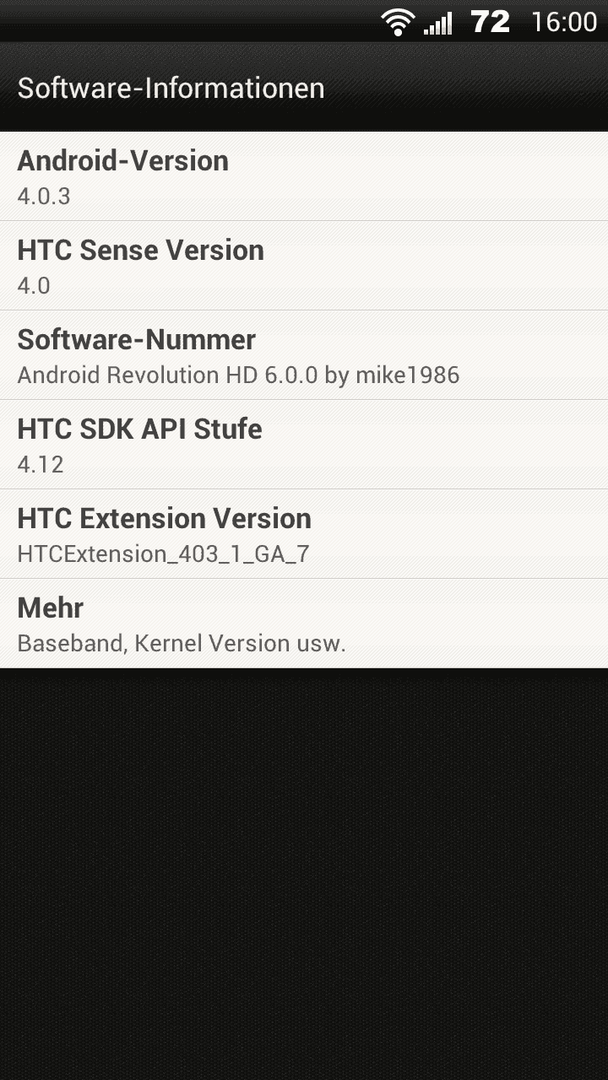Select the HTC Sense Version item
The image size is (608, 1080).
click(x=304, y=266)
